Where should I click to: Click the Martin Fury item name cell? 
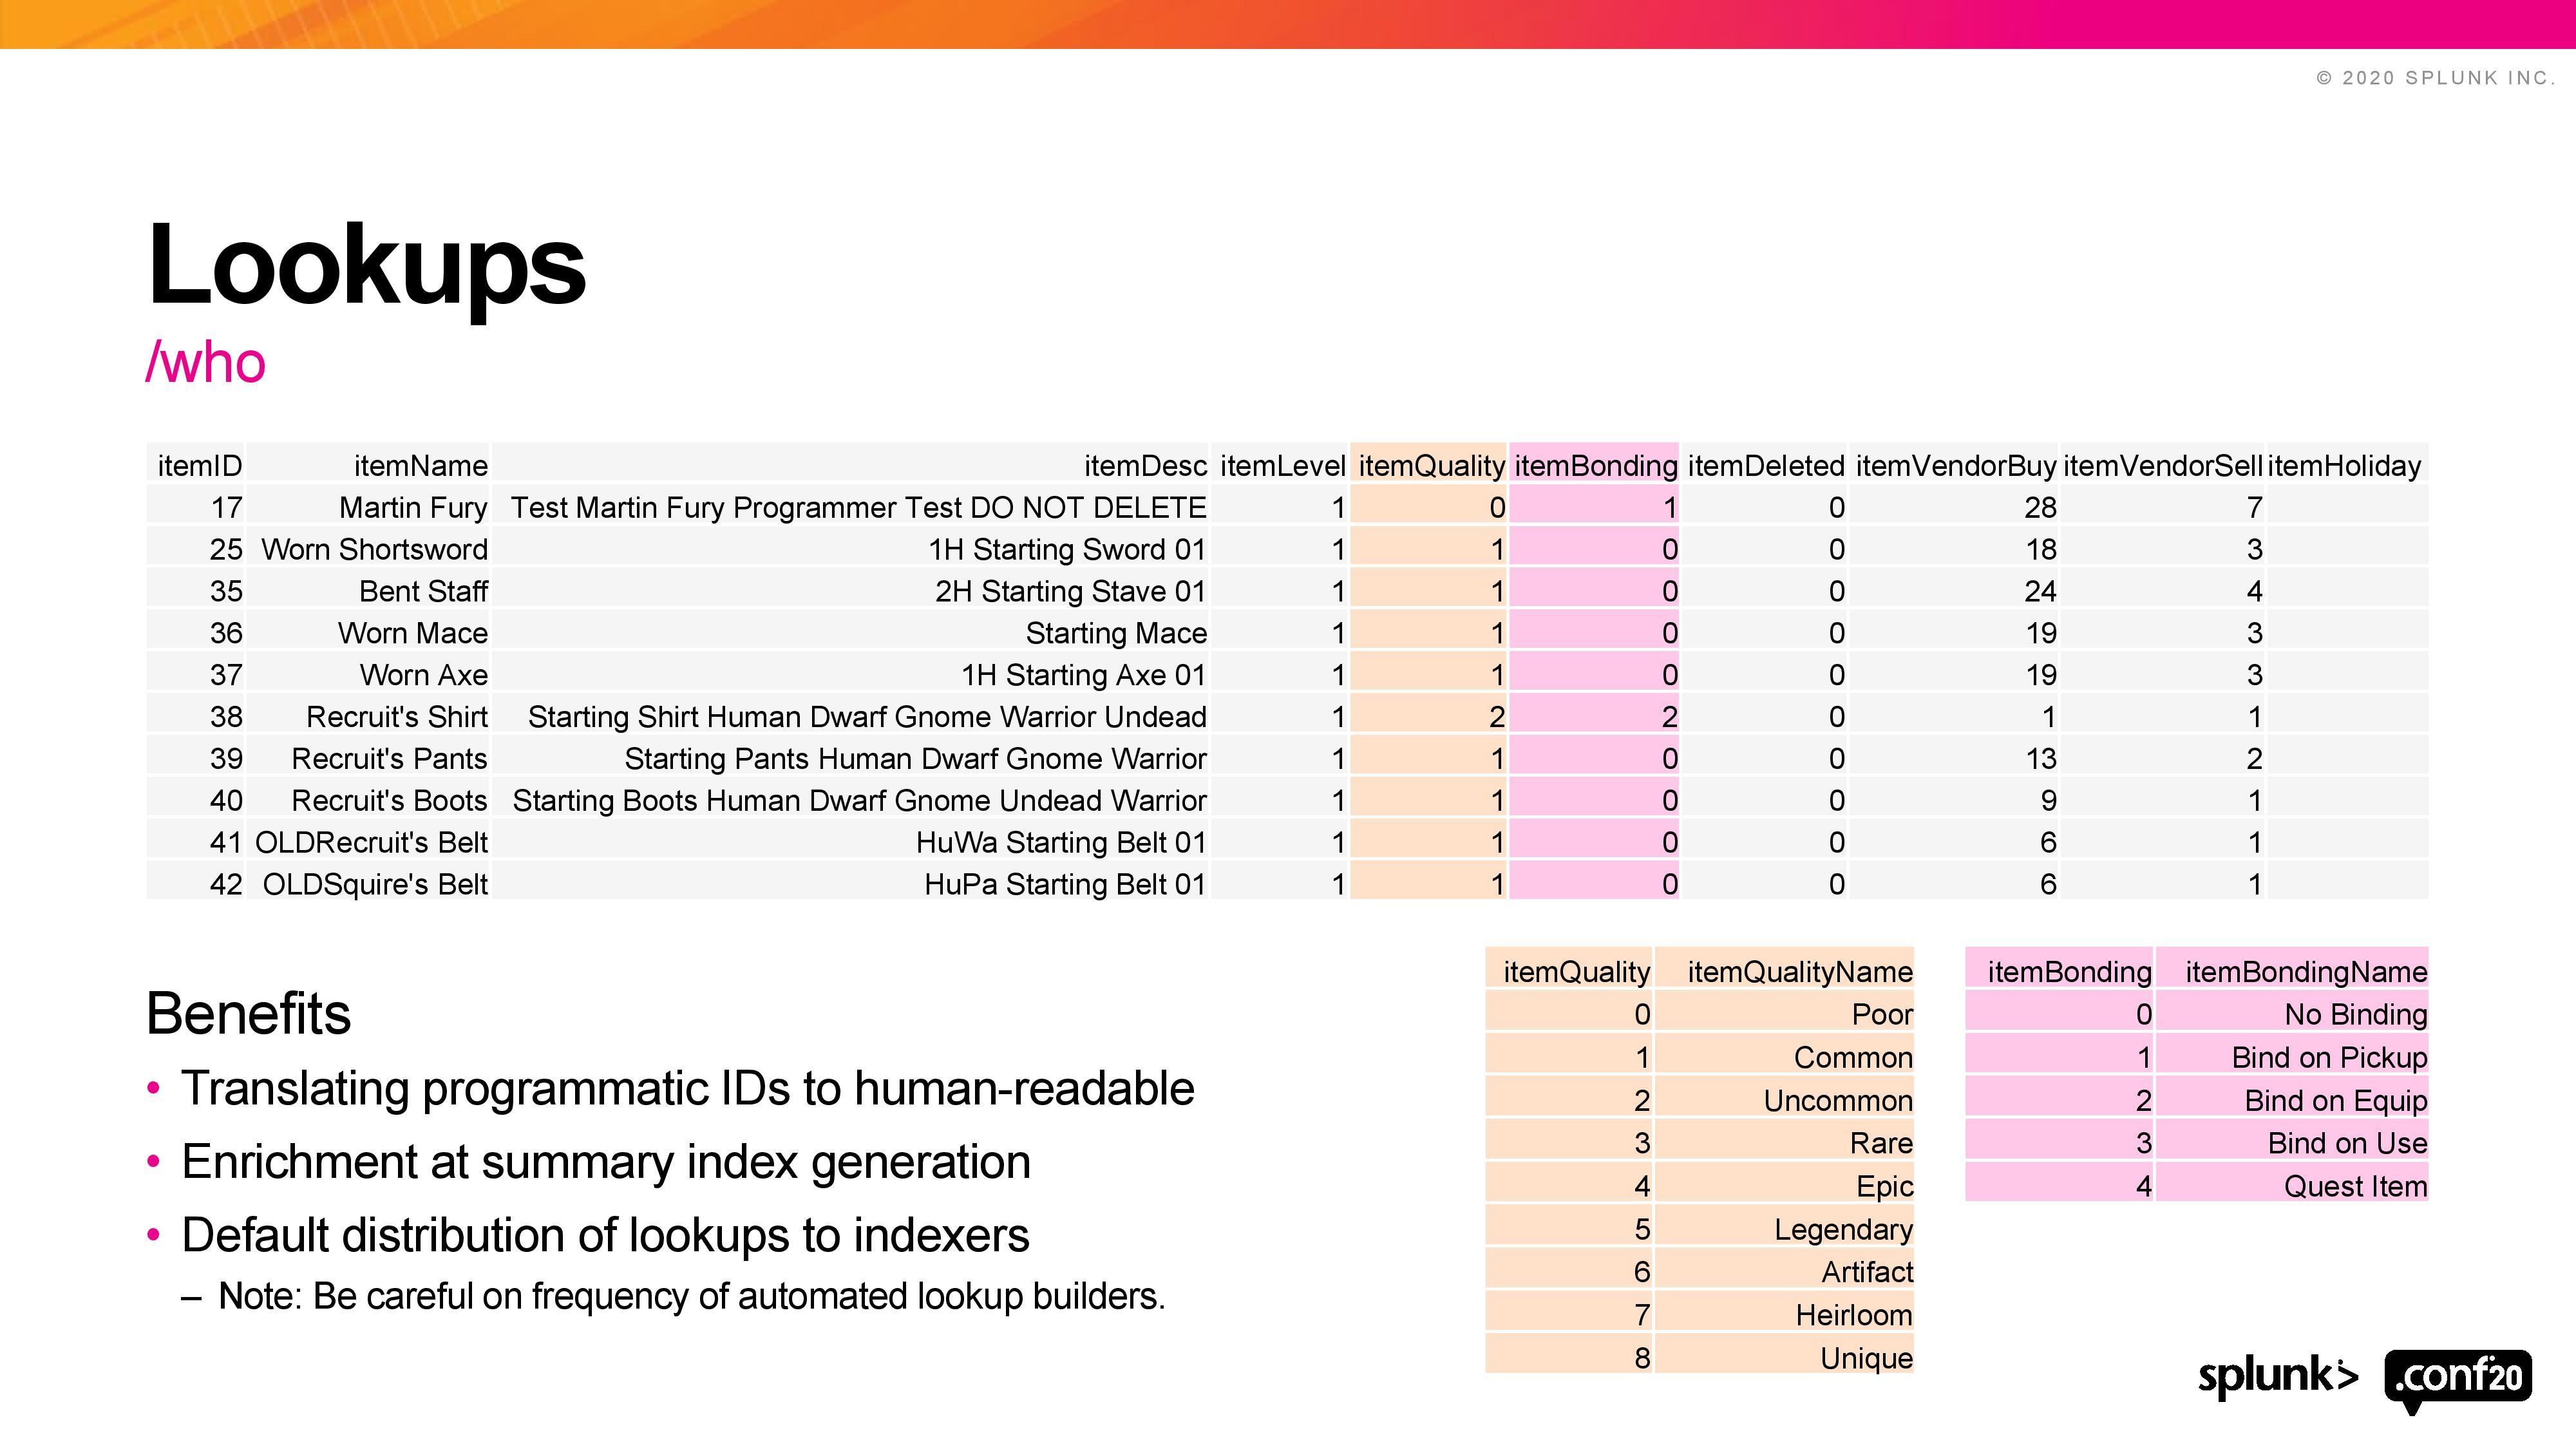pyautogui.click(x=412, y=508)
